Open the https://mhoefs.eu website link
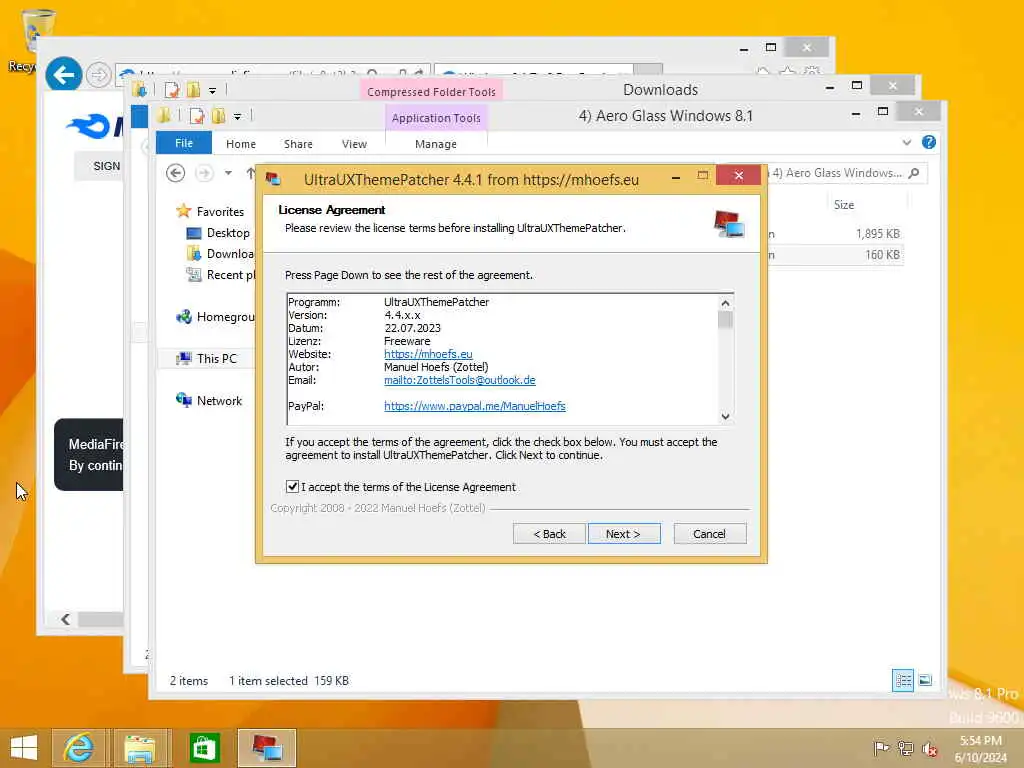The image size is (1024, 768). pyautogui.click(x=428, y=354)
